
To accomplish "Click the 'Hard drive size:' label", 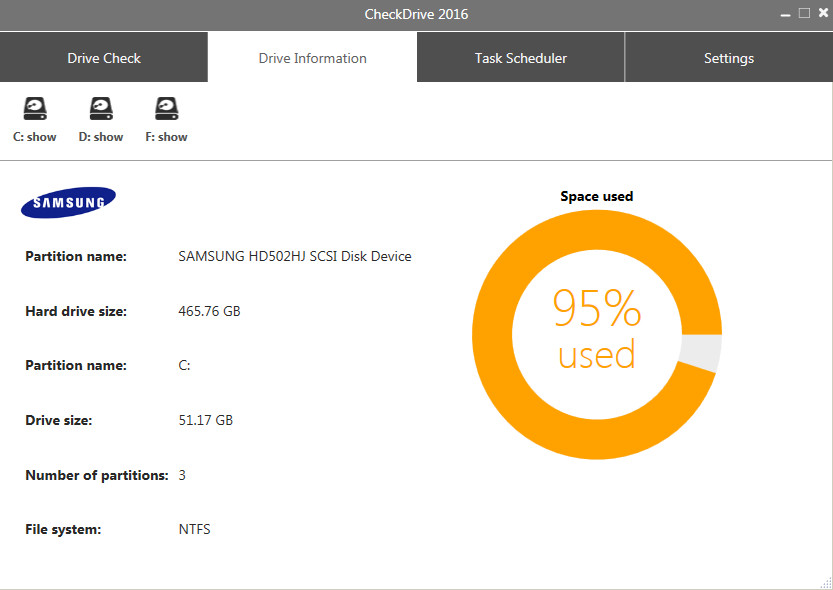I will [76, 311].
